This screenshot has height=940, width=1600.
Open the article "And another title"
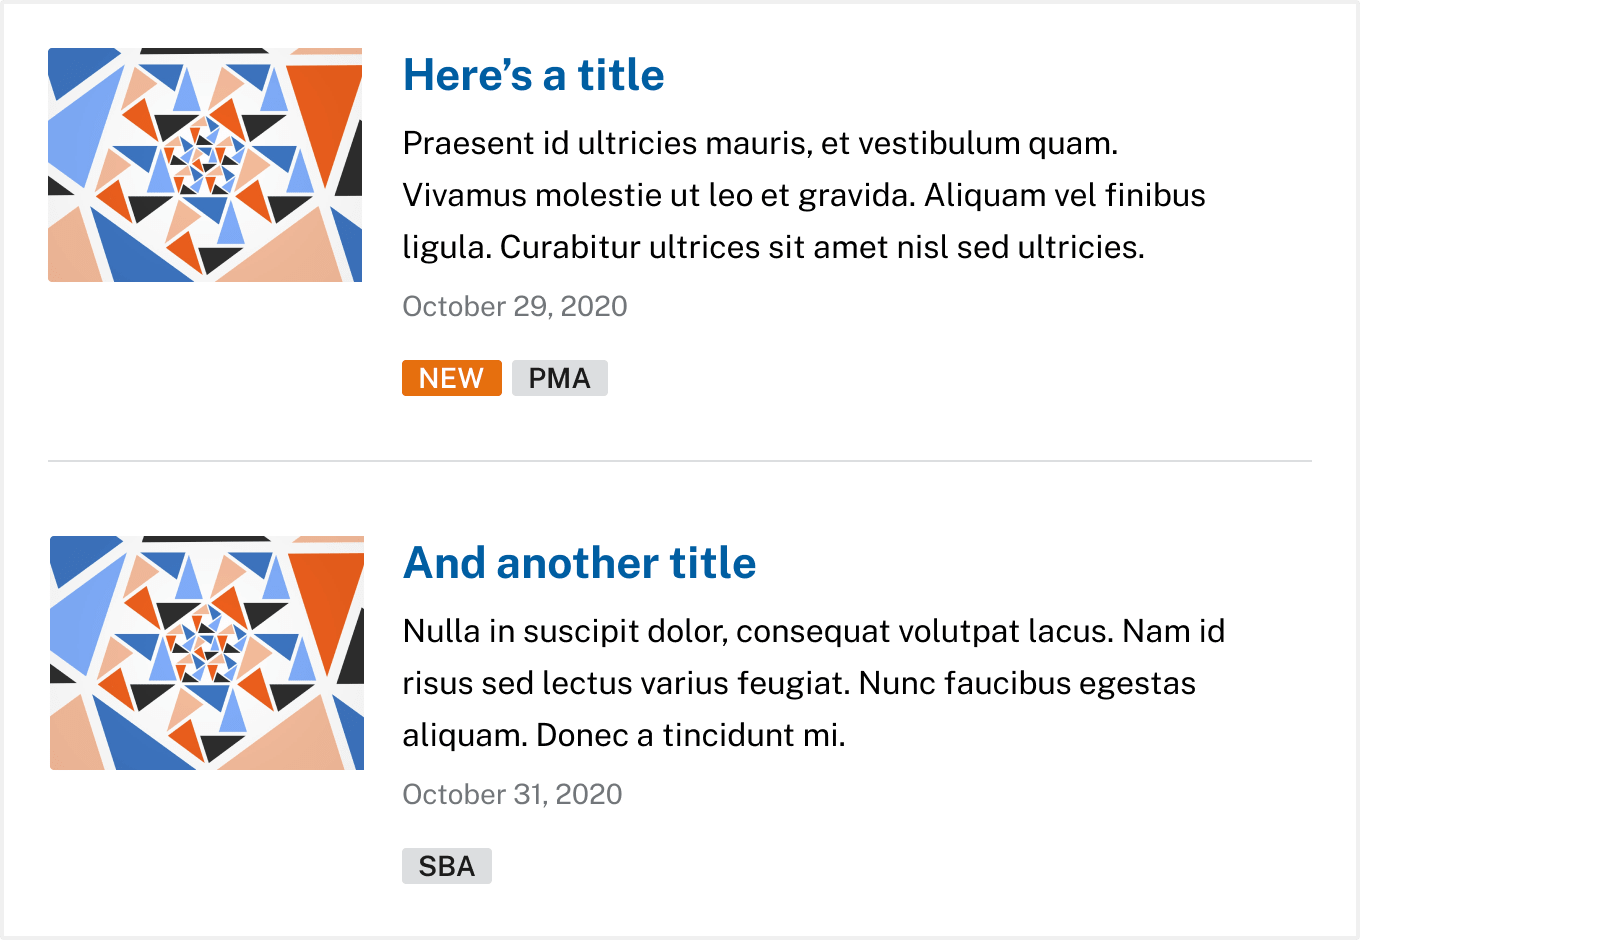pyautogui.click(x=579, y=563)
